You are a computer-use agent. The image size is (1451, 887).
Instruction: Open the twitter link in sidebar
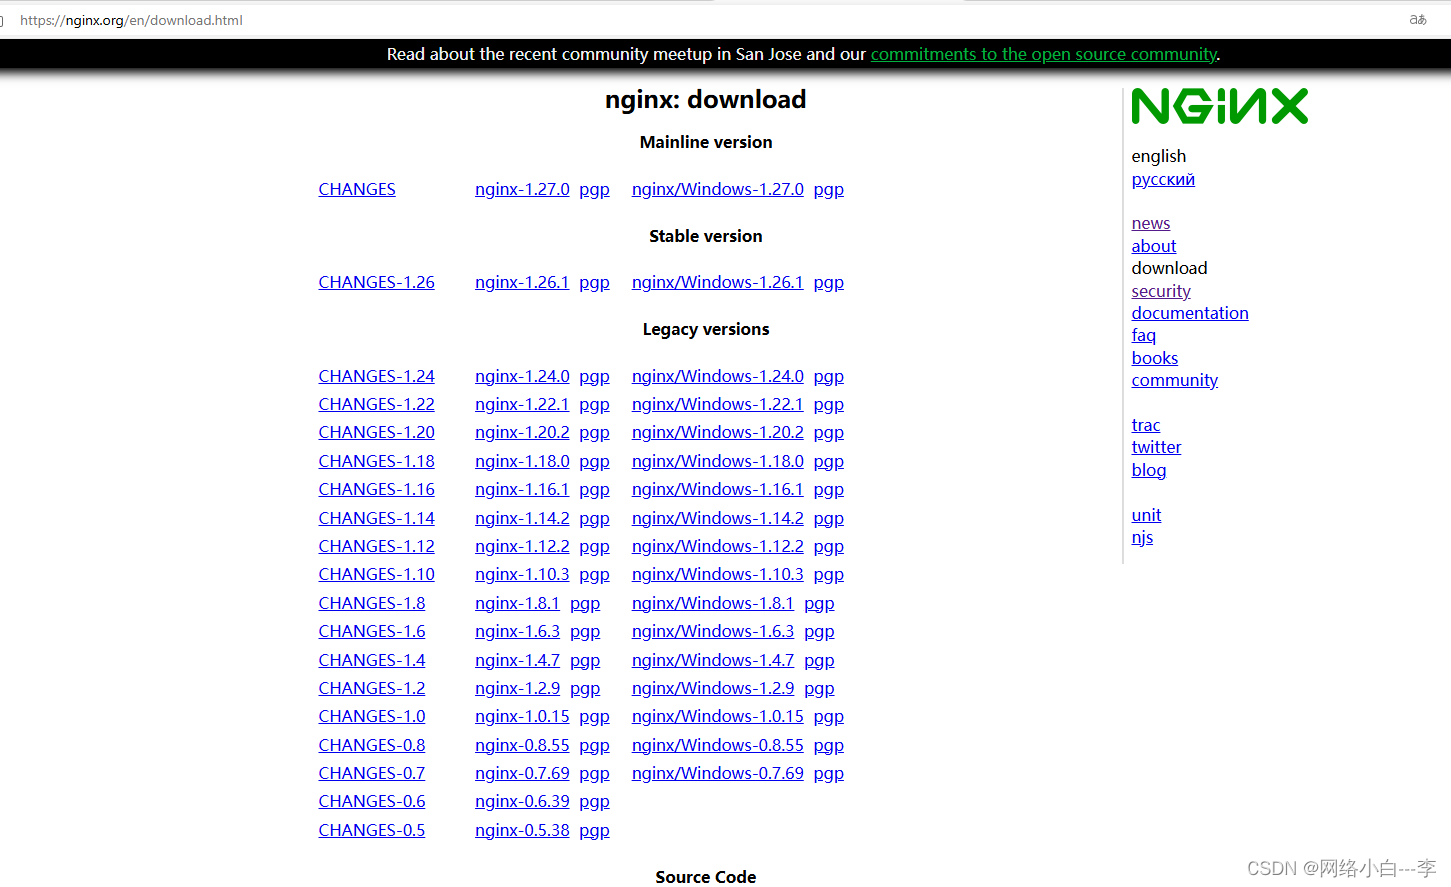(x=1156, y=447)
